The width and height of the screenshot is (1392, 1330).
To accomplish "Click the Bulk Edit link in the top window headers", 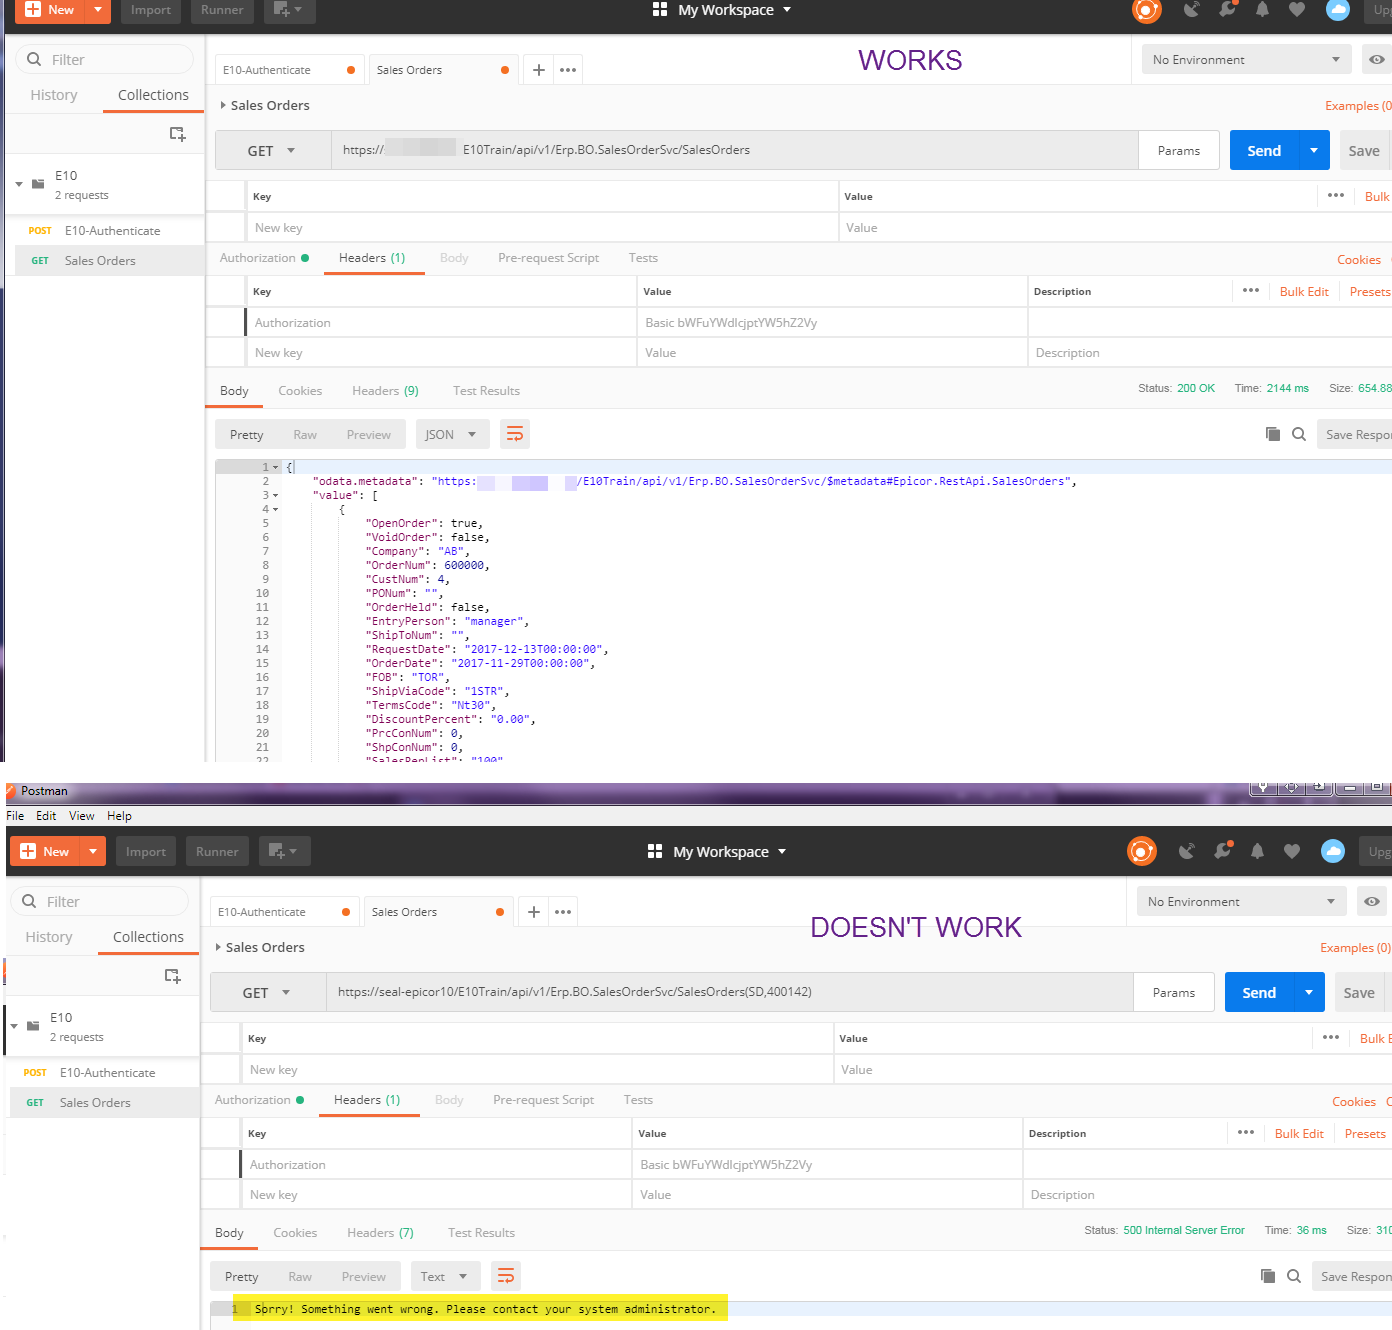I will [1304, 292].
